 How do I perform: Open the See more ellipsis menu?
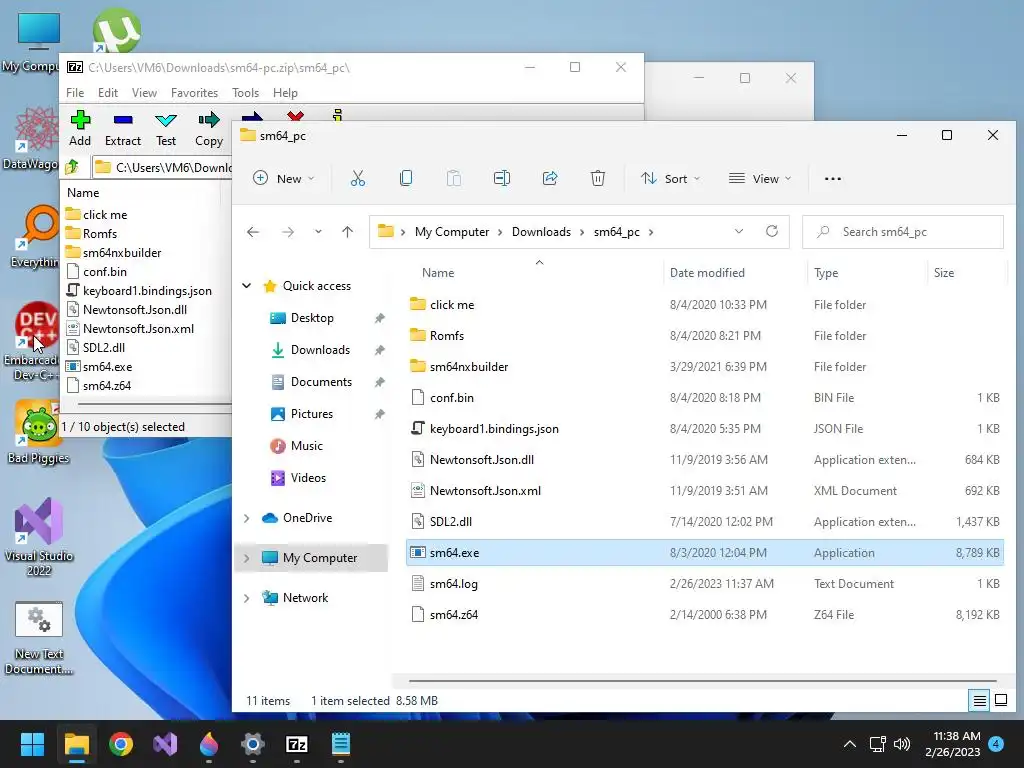pos(833,178)
